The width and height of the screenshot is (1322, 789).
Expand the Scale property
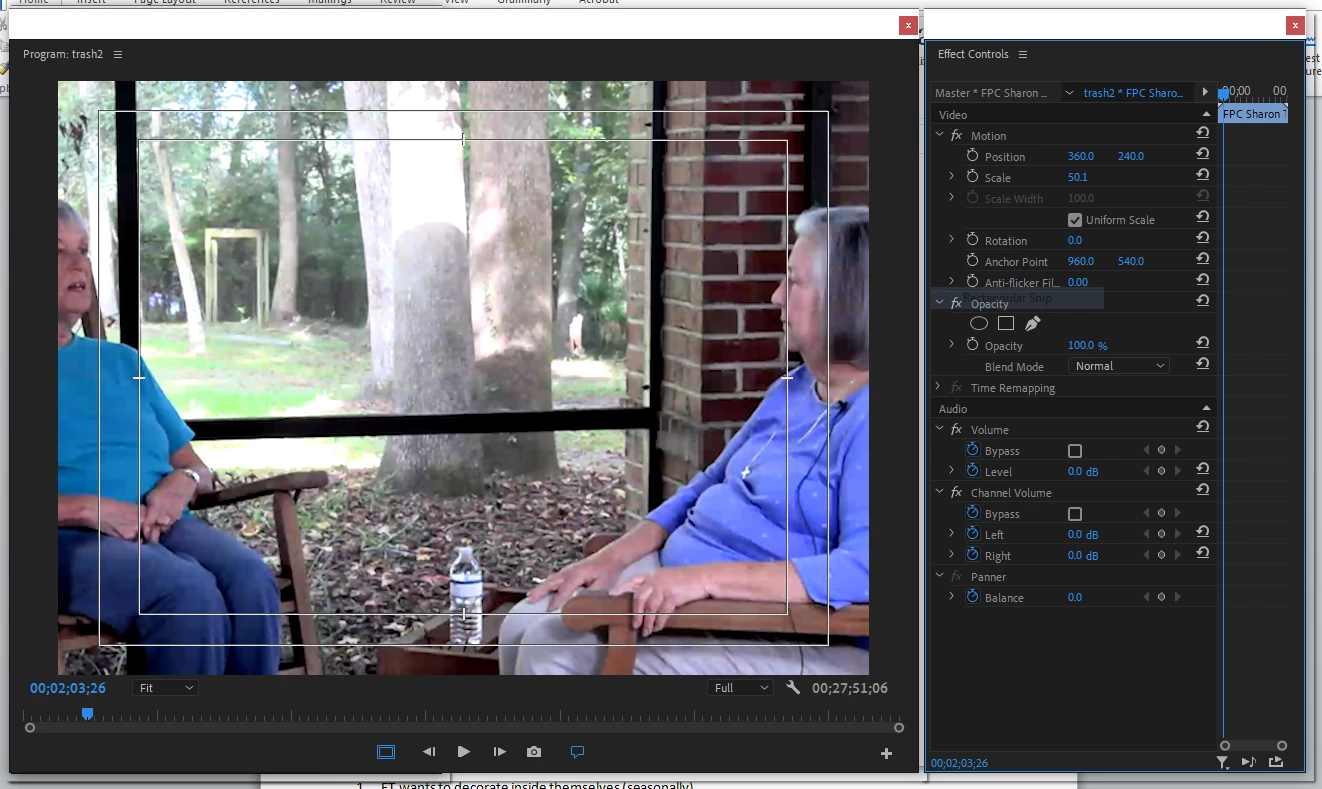point(951,176)
